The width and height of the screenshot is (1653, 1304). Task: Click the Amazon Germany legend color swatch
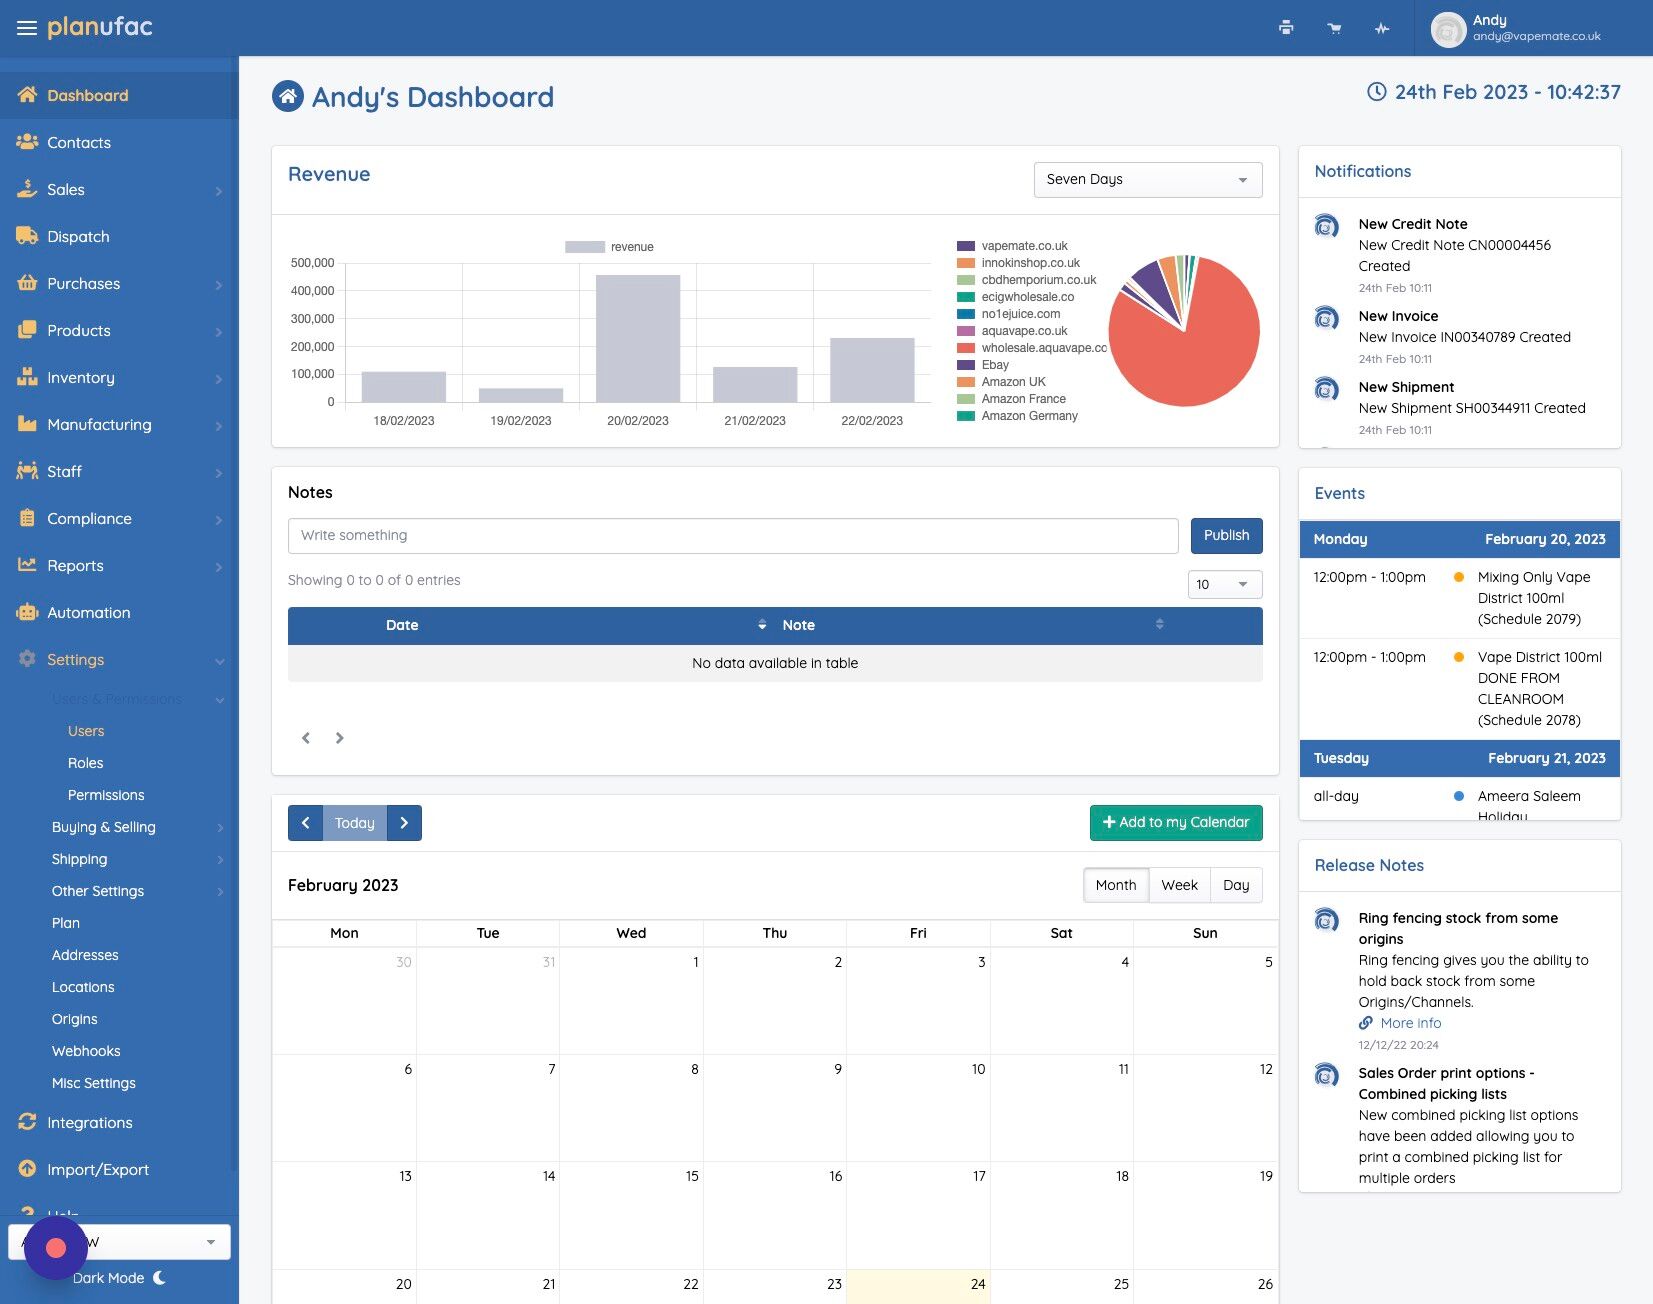point(966,416)
